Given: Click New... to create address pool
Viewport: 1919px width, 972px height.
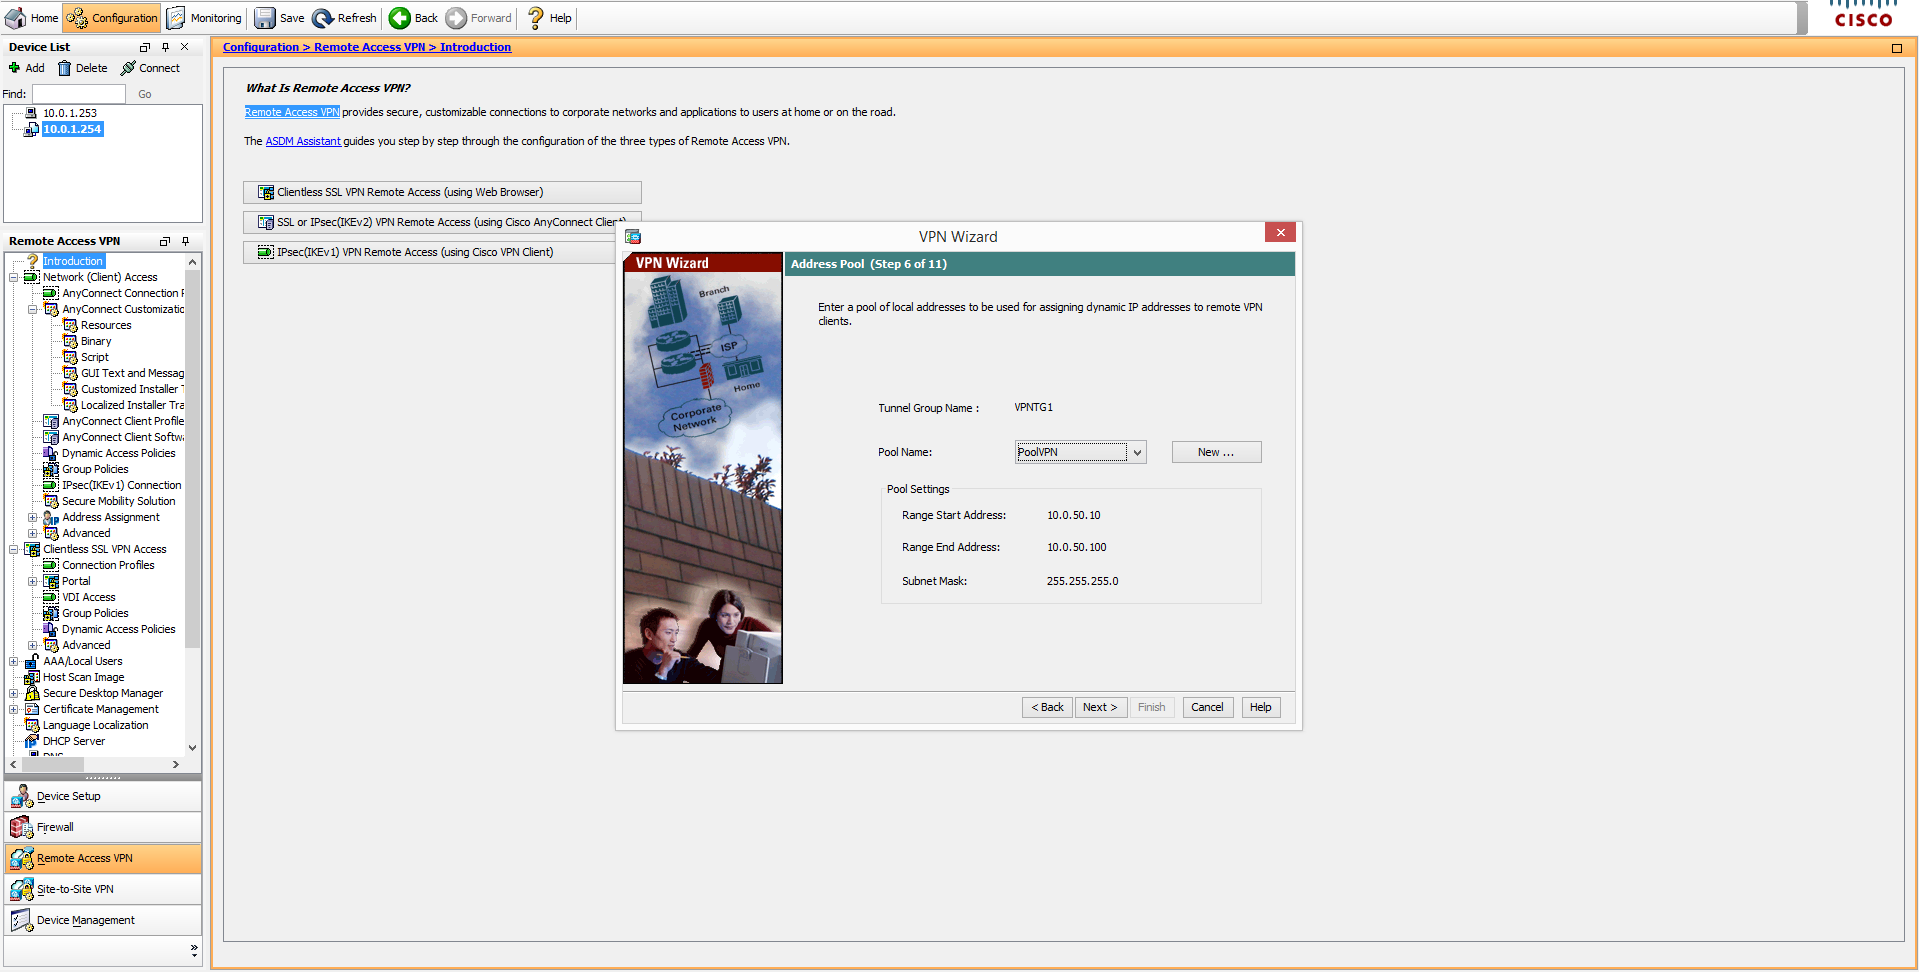Looking at the screenshot, I should coord(1216,452).
